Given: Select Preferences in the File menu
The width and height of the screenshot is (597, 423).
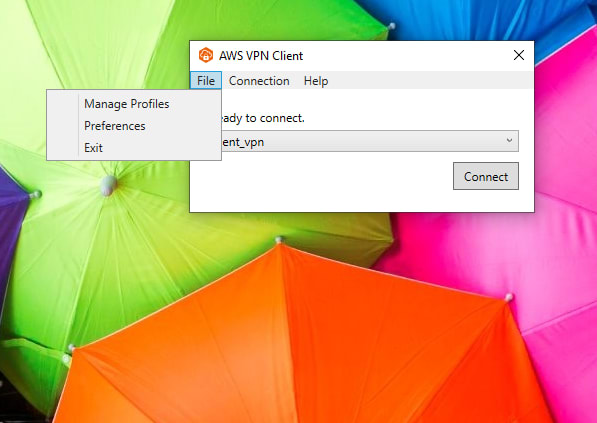Looking at the screenshot, I should [x=134, y=126].
